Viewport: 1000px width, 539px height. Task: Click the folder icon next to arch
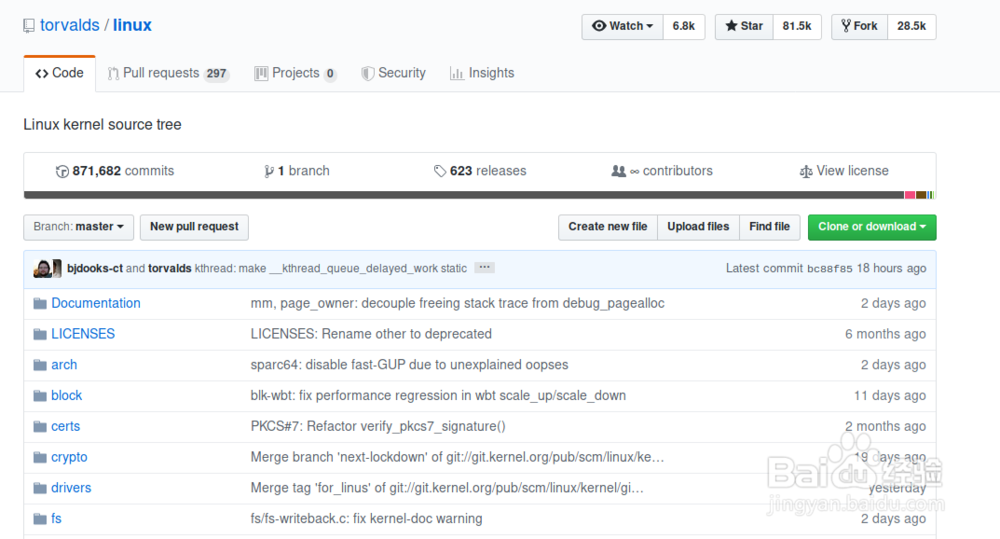(40, 365)
